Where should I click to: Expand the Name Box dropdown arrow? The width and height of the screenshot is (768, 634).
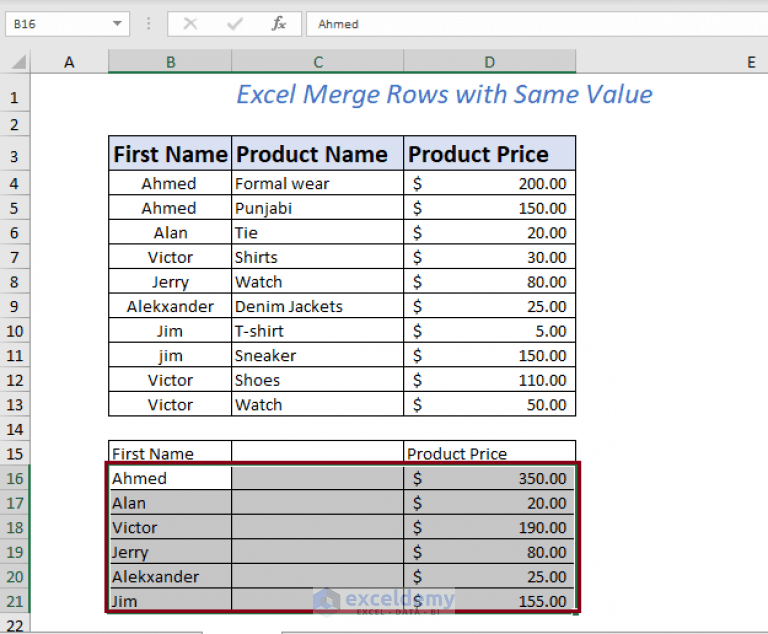tap(117, 24)
